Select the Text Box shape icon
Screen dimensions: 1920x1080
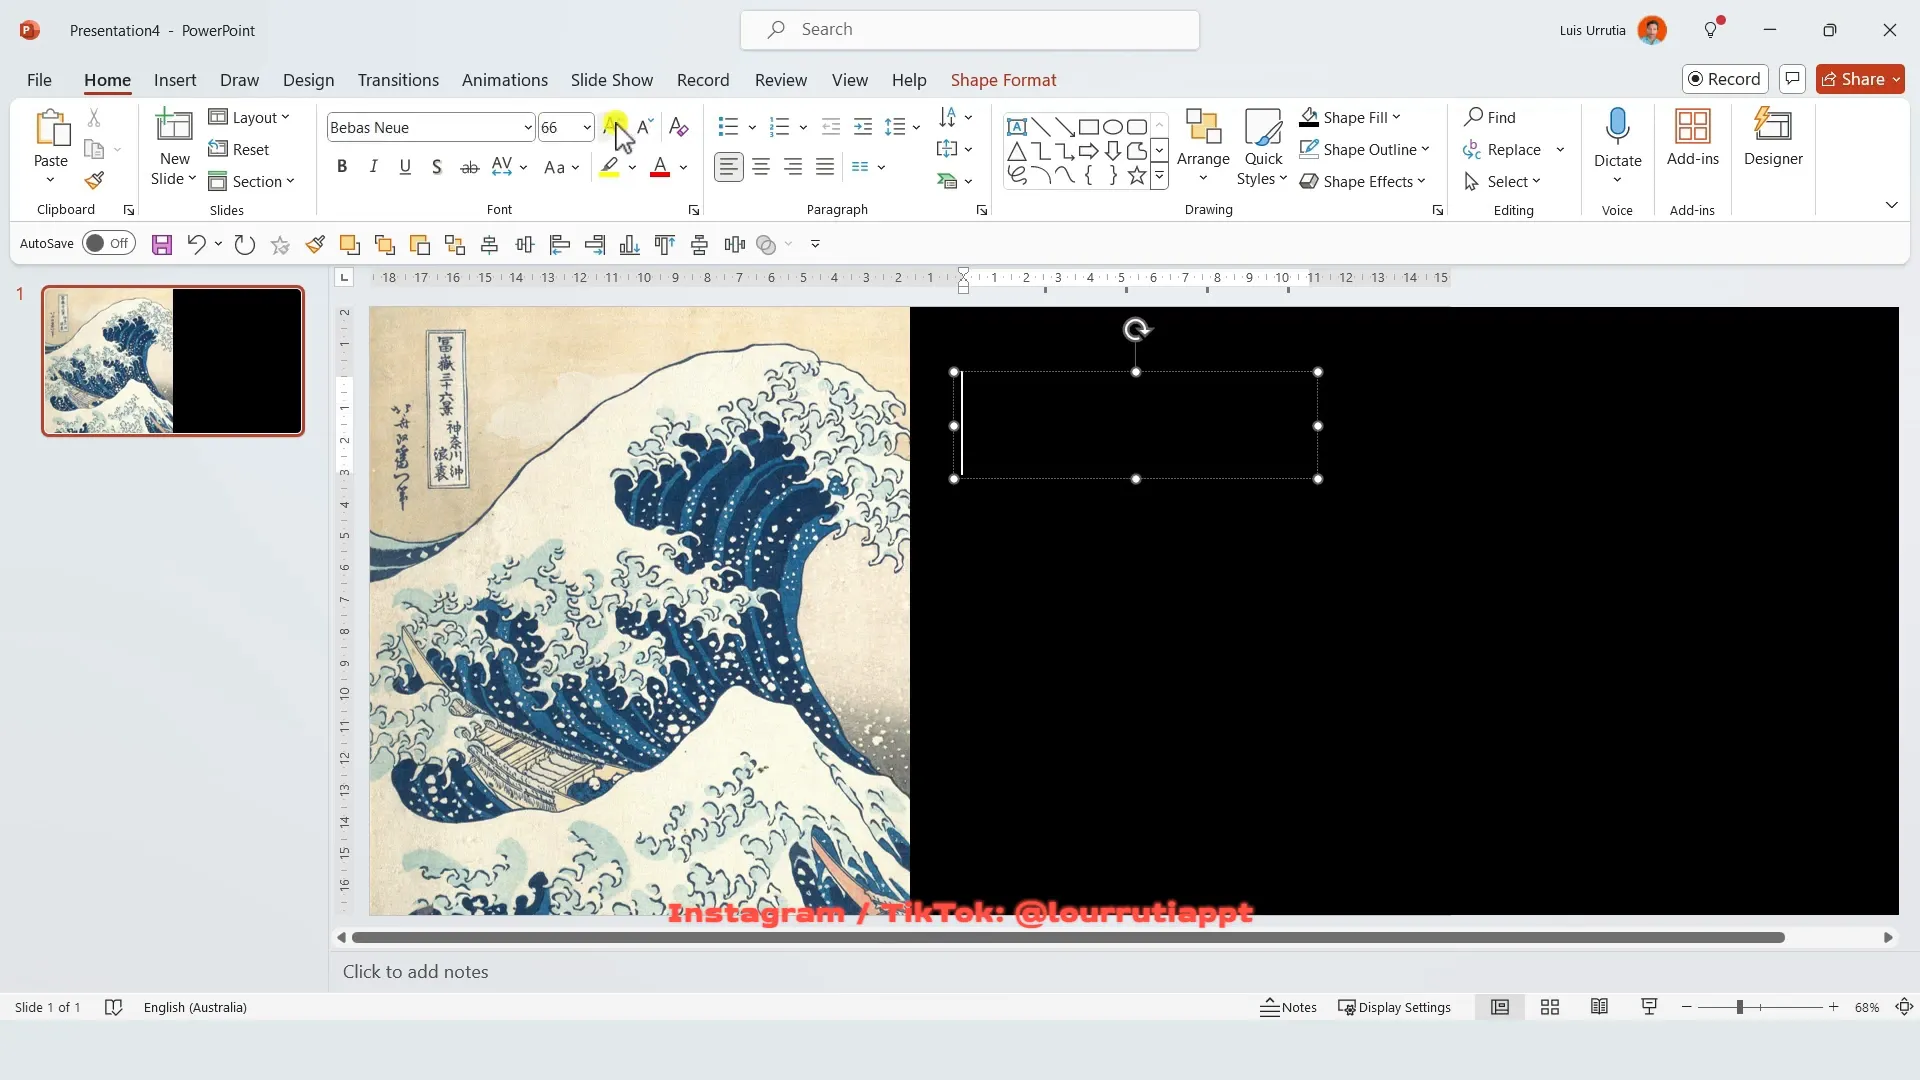1017,127
